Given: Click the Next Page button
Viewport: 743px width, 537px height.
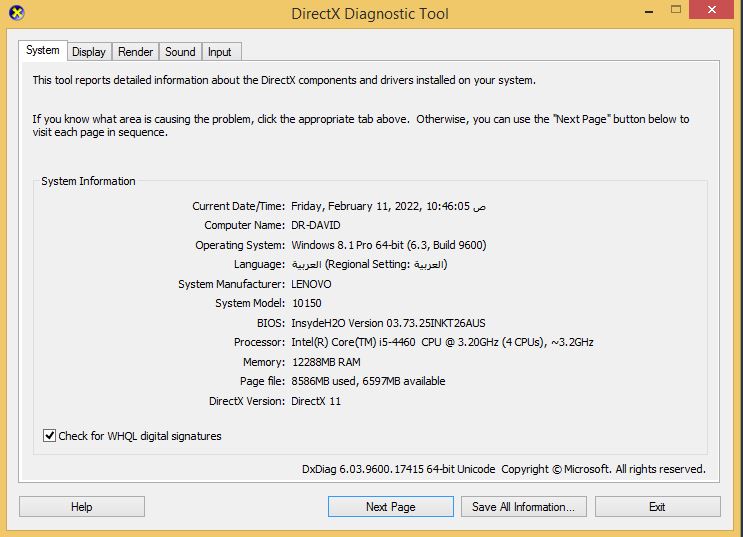Looking at the screenshot, I should (x=390, y=507).
